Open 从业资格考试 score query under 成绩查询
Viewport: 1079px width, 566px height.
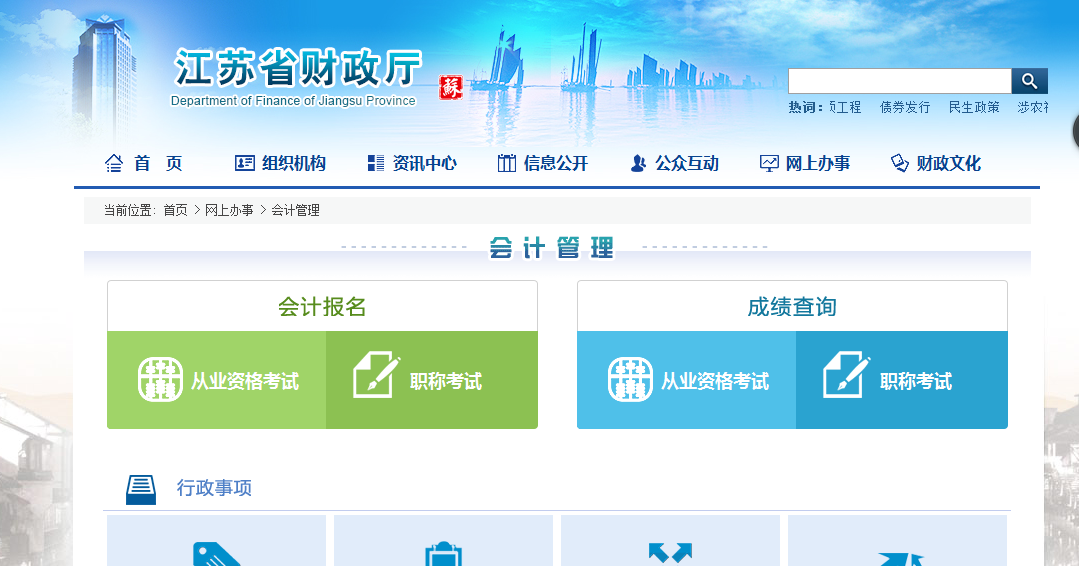tap(715, 381)
